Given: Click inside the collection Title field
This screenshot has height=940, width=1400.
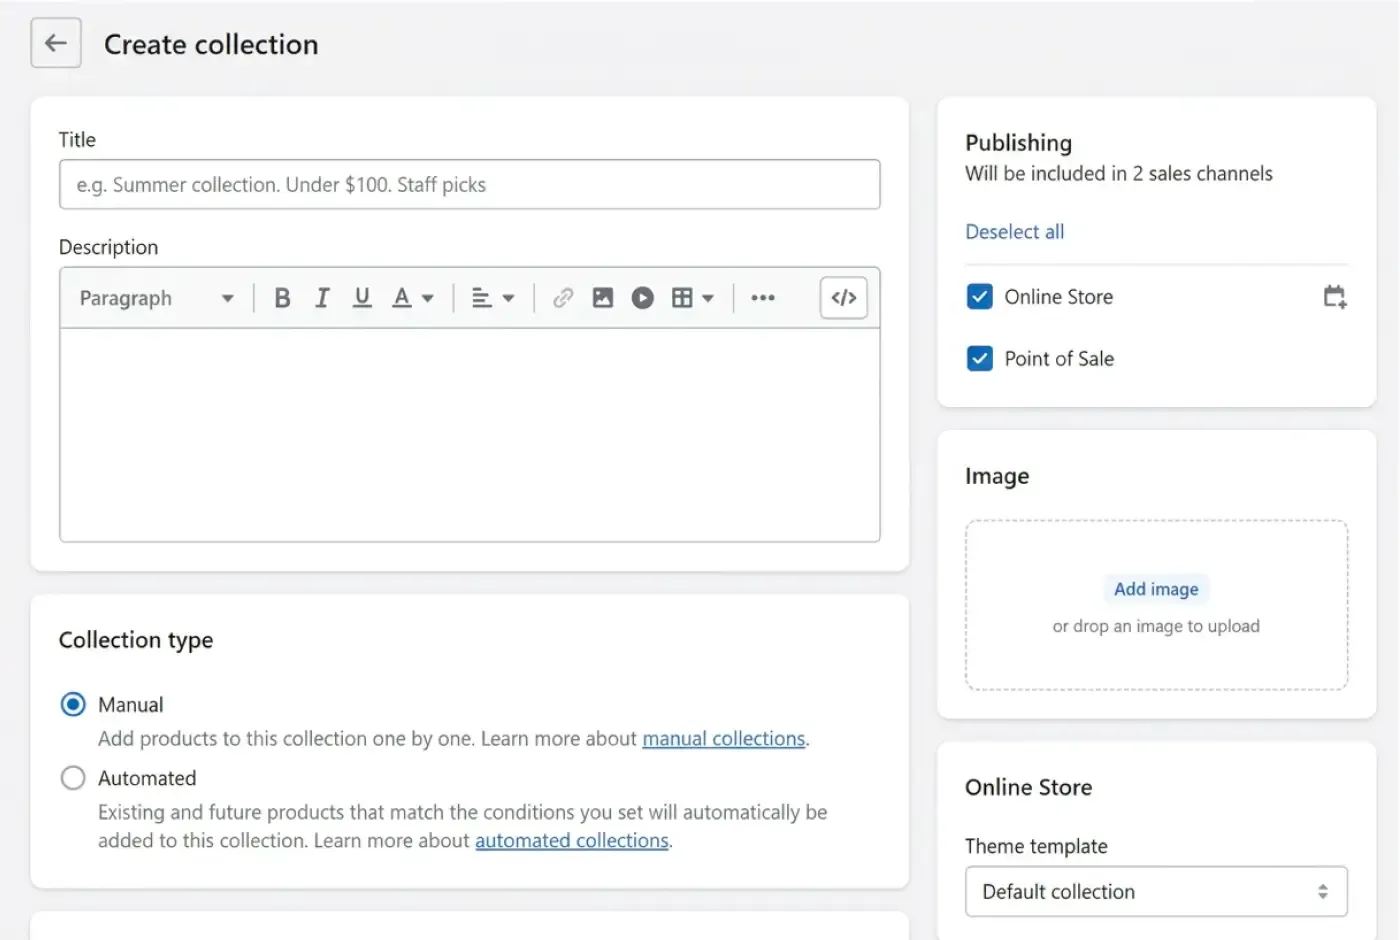Looking at the screenshot, I should click(x=469, y=184).
